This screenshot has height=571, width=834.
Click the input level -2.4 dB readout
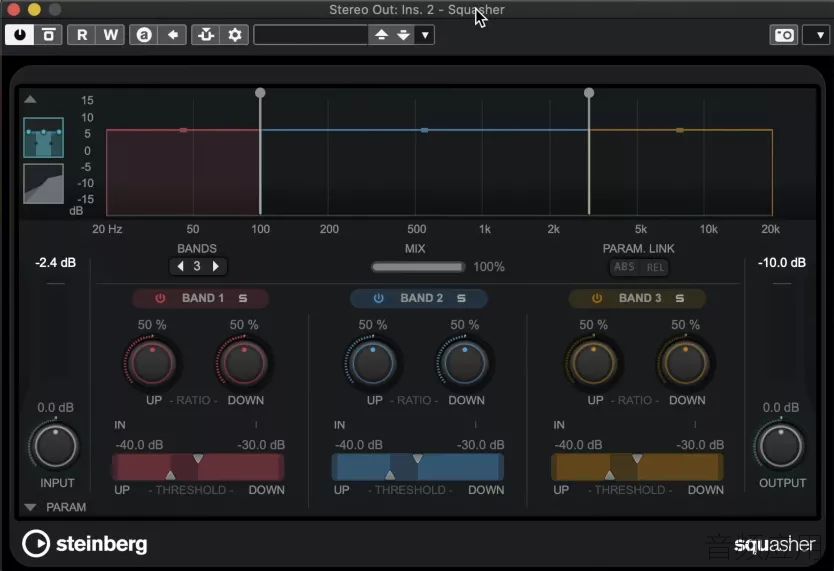click(55, 263)
